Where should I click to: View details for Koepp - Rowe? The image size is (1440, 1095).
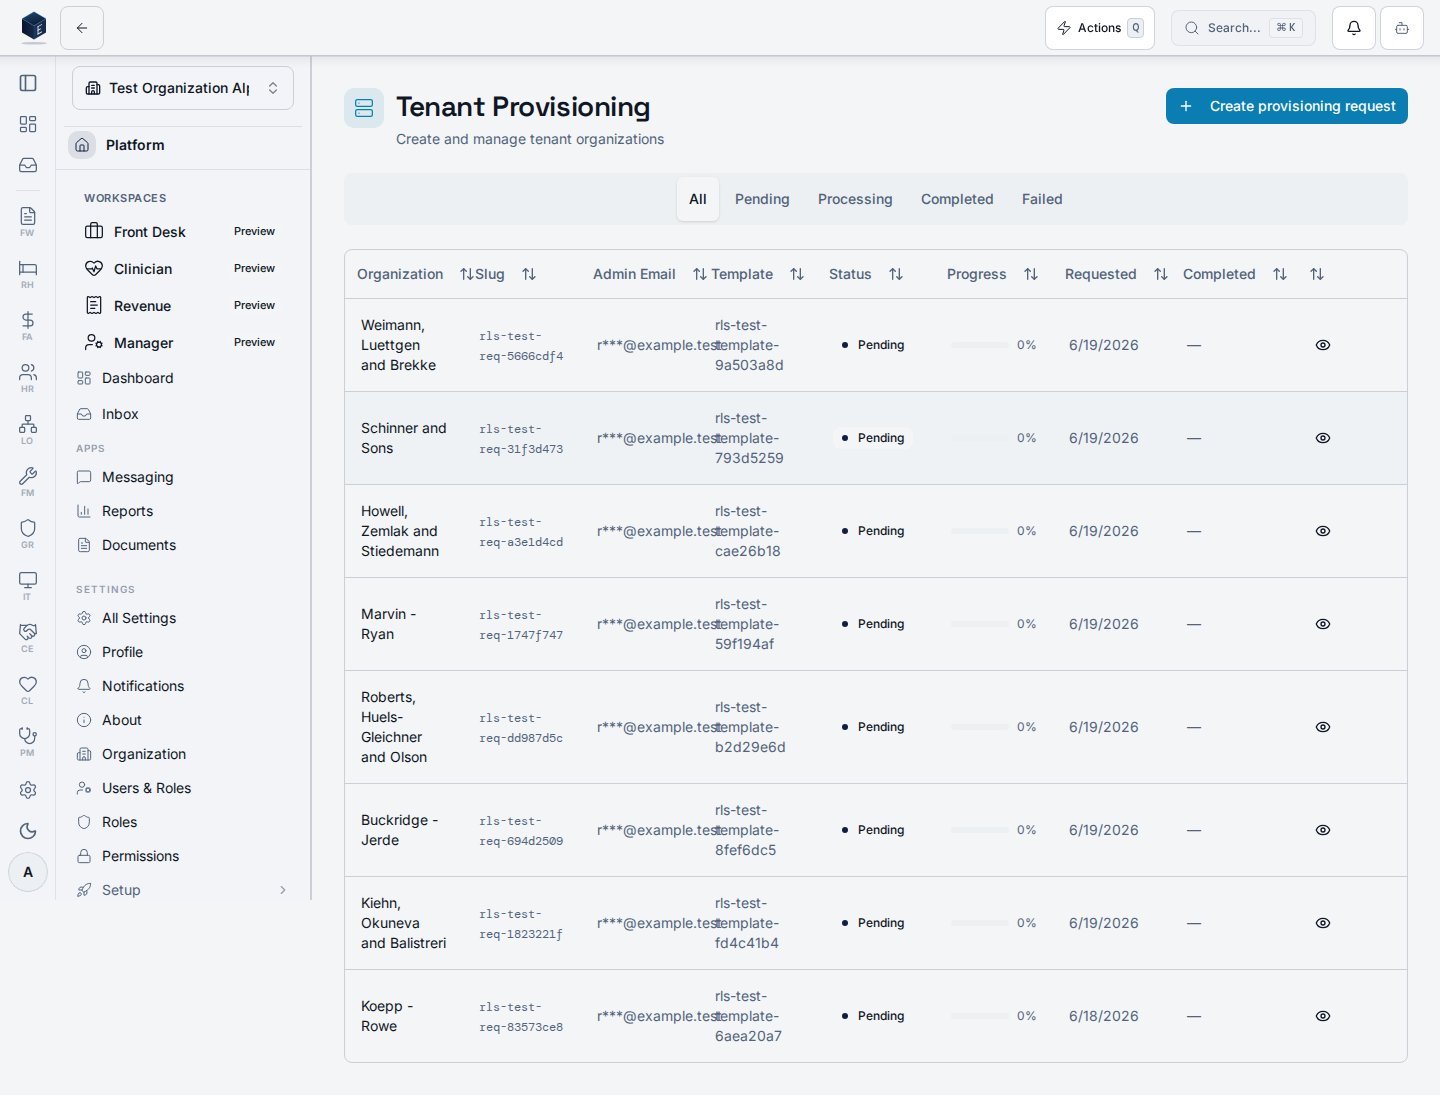[1323, 1016]
